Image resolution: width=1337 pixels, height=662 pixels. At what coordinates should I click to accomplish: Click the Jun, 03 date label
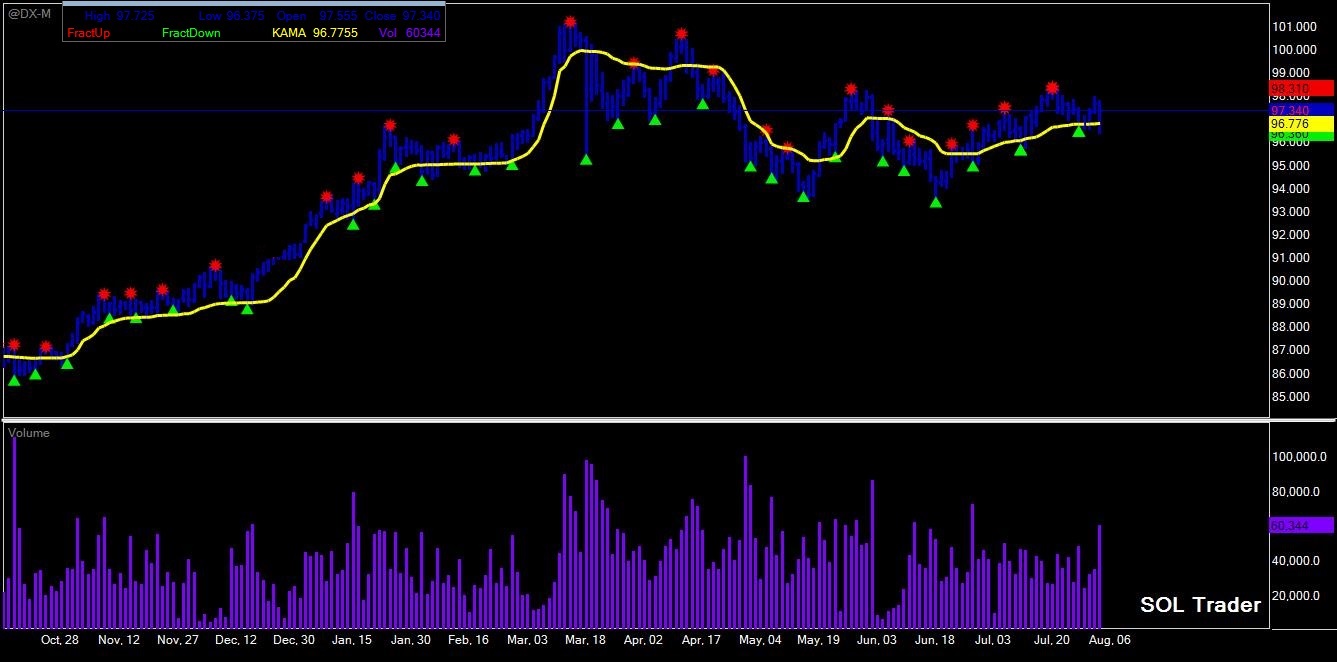tap(877, 639)
